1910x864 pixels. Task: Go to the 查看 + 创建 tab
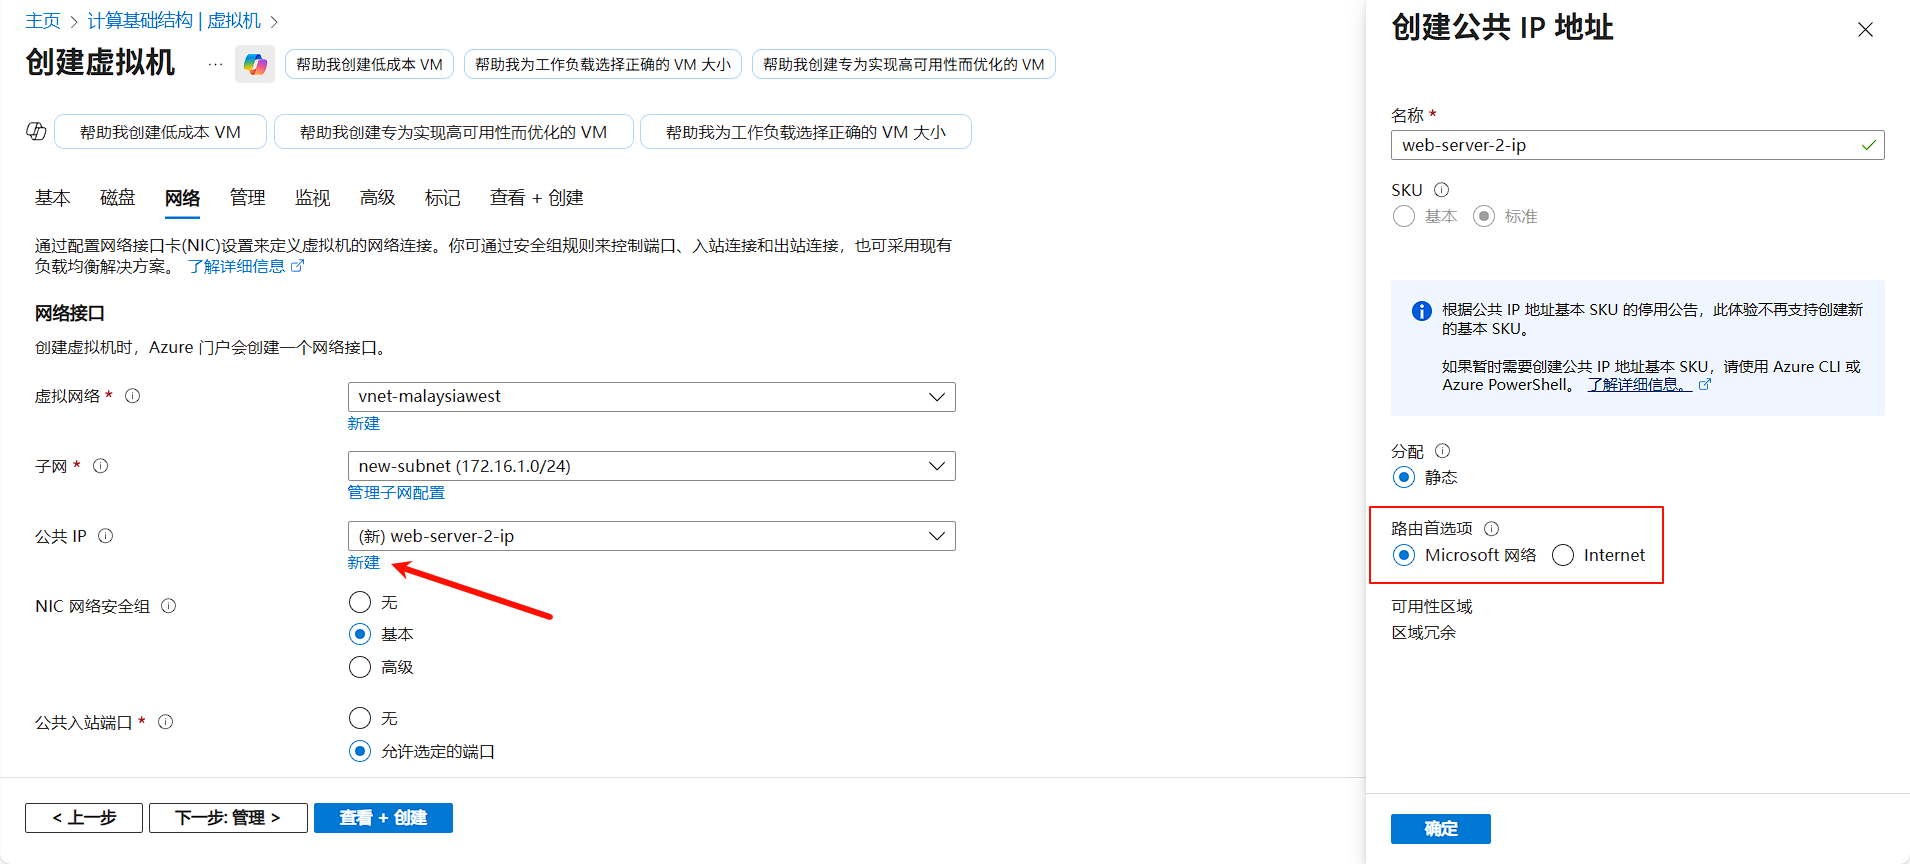tap(536, 198)
